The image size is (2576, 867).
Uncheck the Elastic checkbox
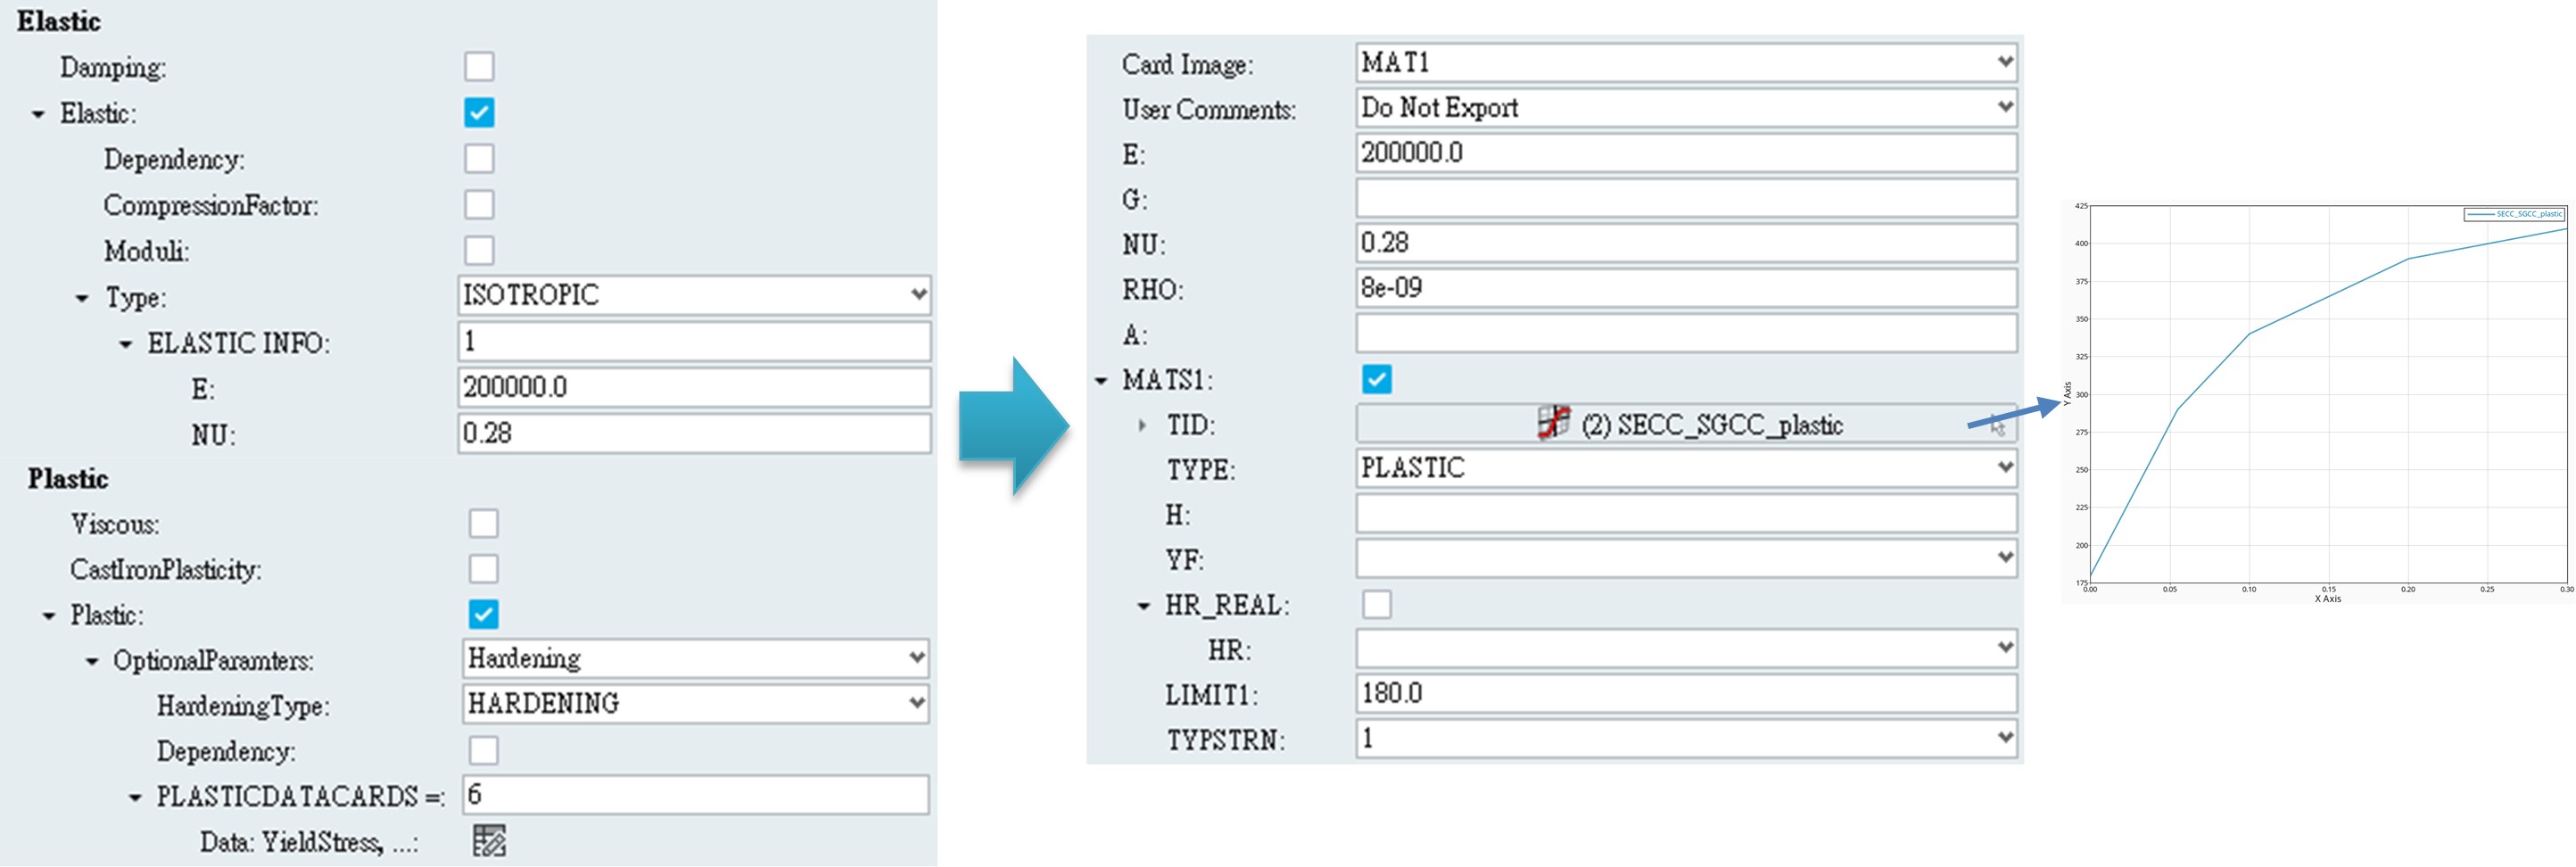(479, 112)
